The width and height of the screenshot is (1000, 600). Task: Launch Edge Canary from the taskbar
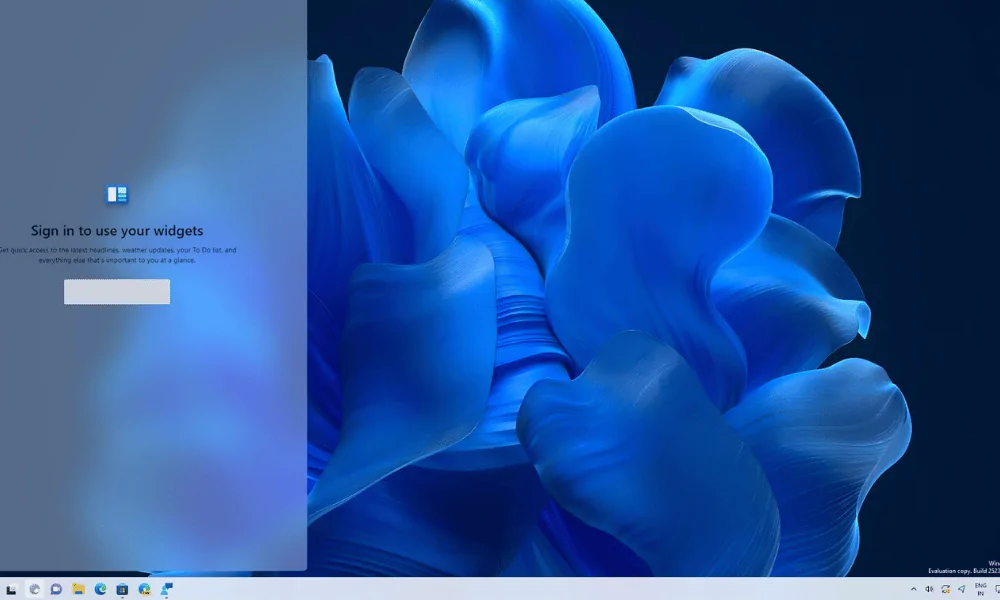145,589
